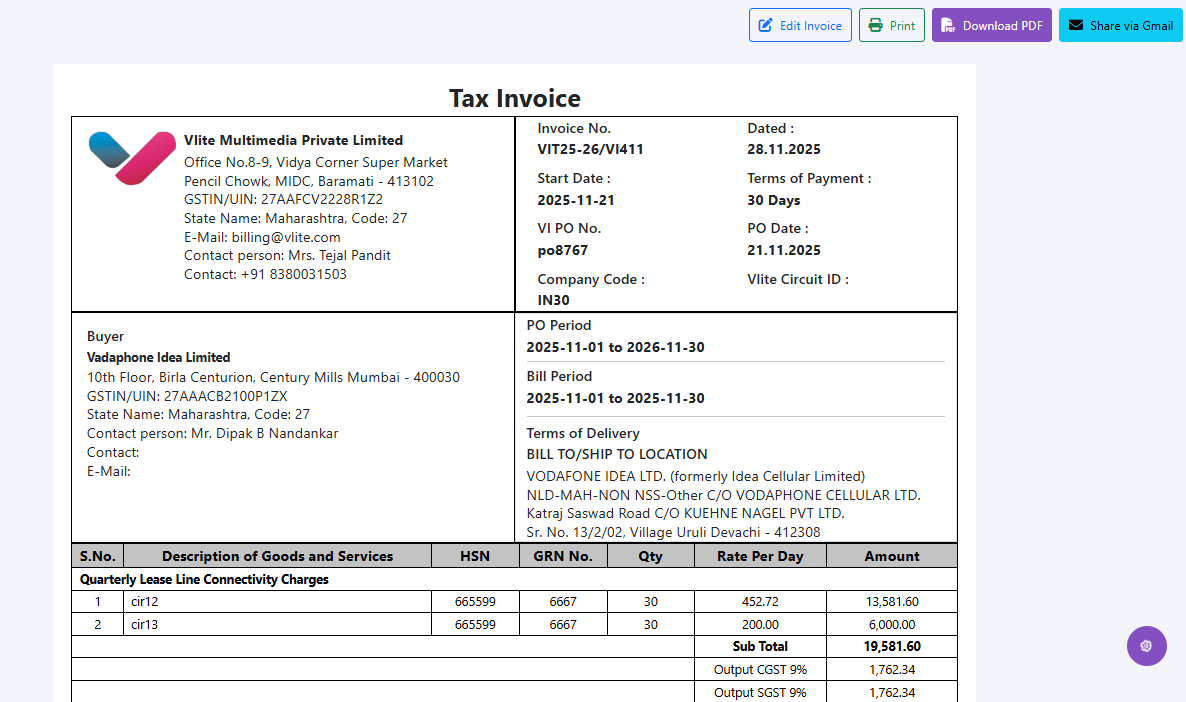Click the Edit Invoice button
1186x702 pixels.
800,25
